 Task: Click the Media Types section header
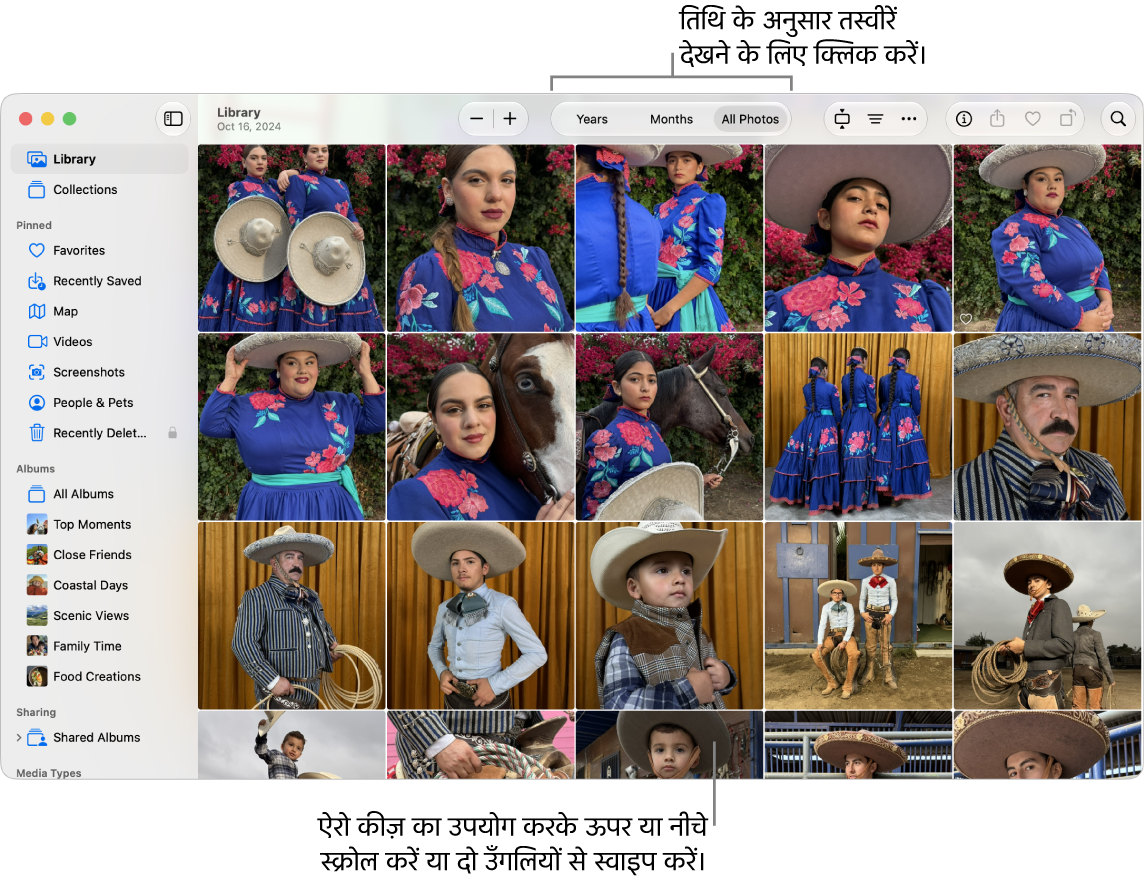coord(49,773)
